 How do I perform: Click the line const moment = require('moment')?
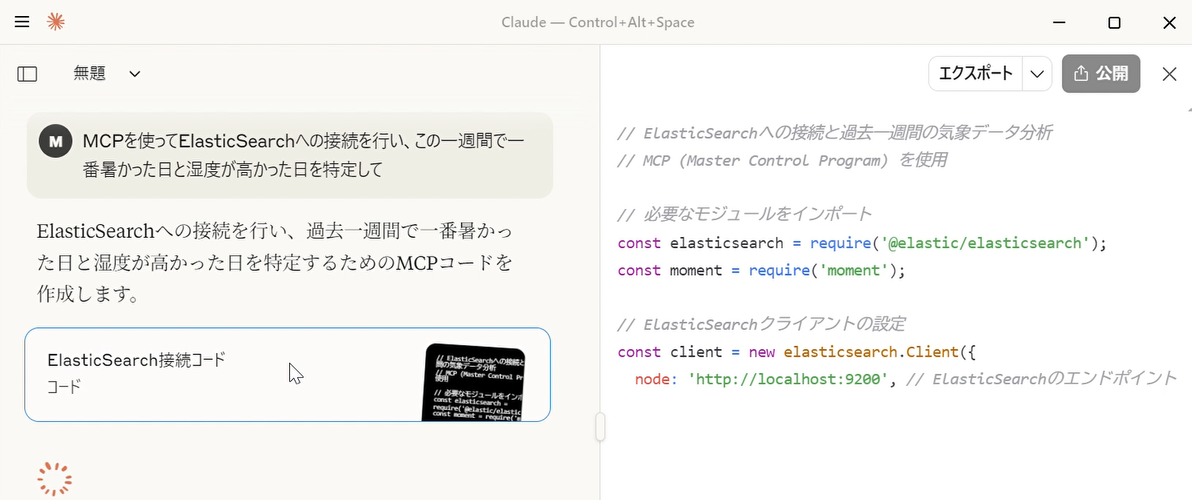point(762,271)
